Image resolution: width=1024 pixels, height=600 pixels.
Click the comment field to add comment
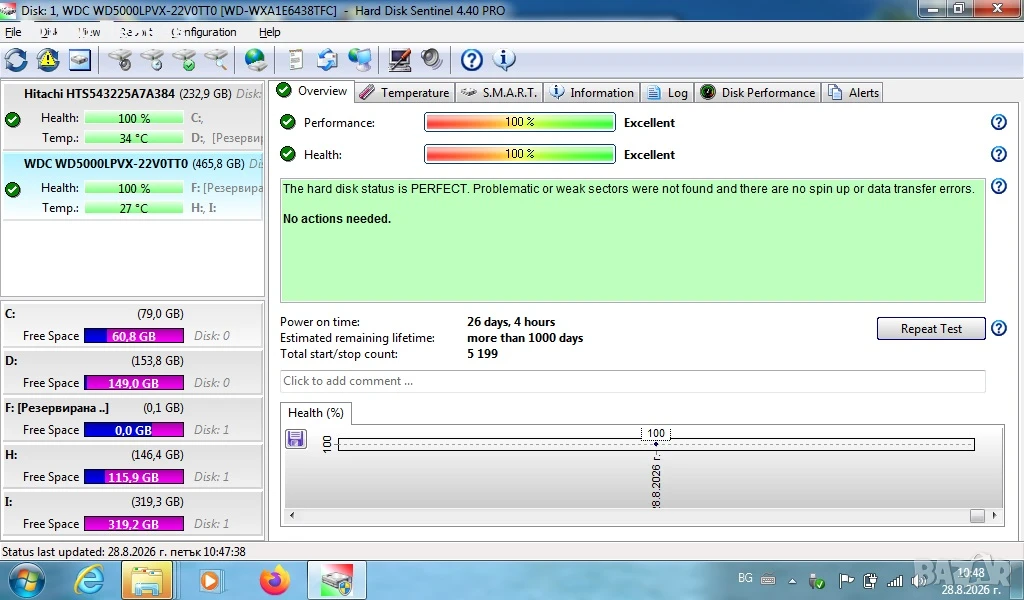click(x=632, y=381)
